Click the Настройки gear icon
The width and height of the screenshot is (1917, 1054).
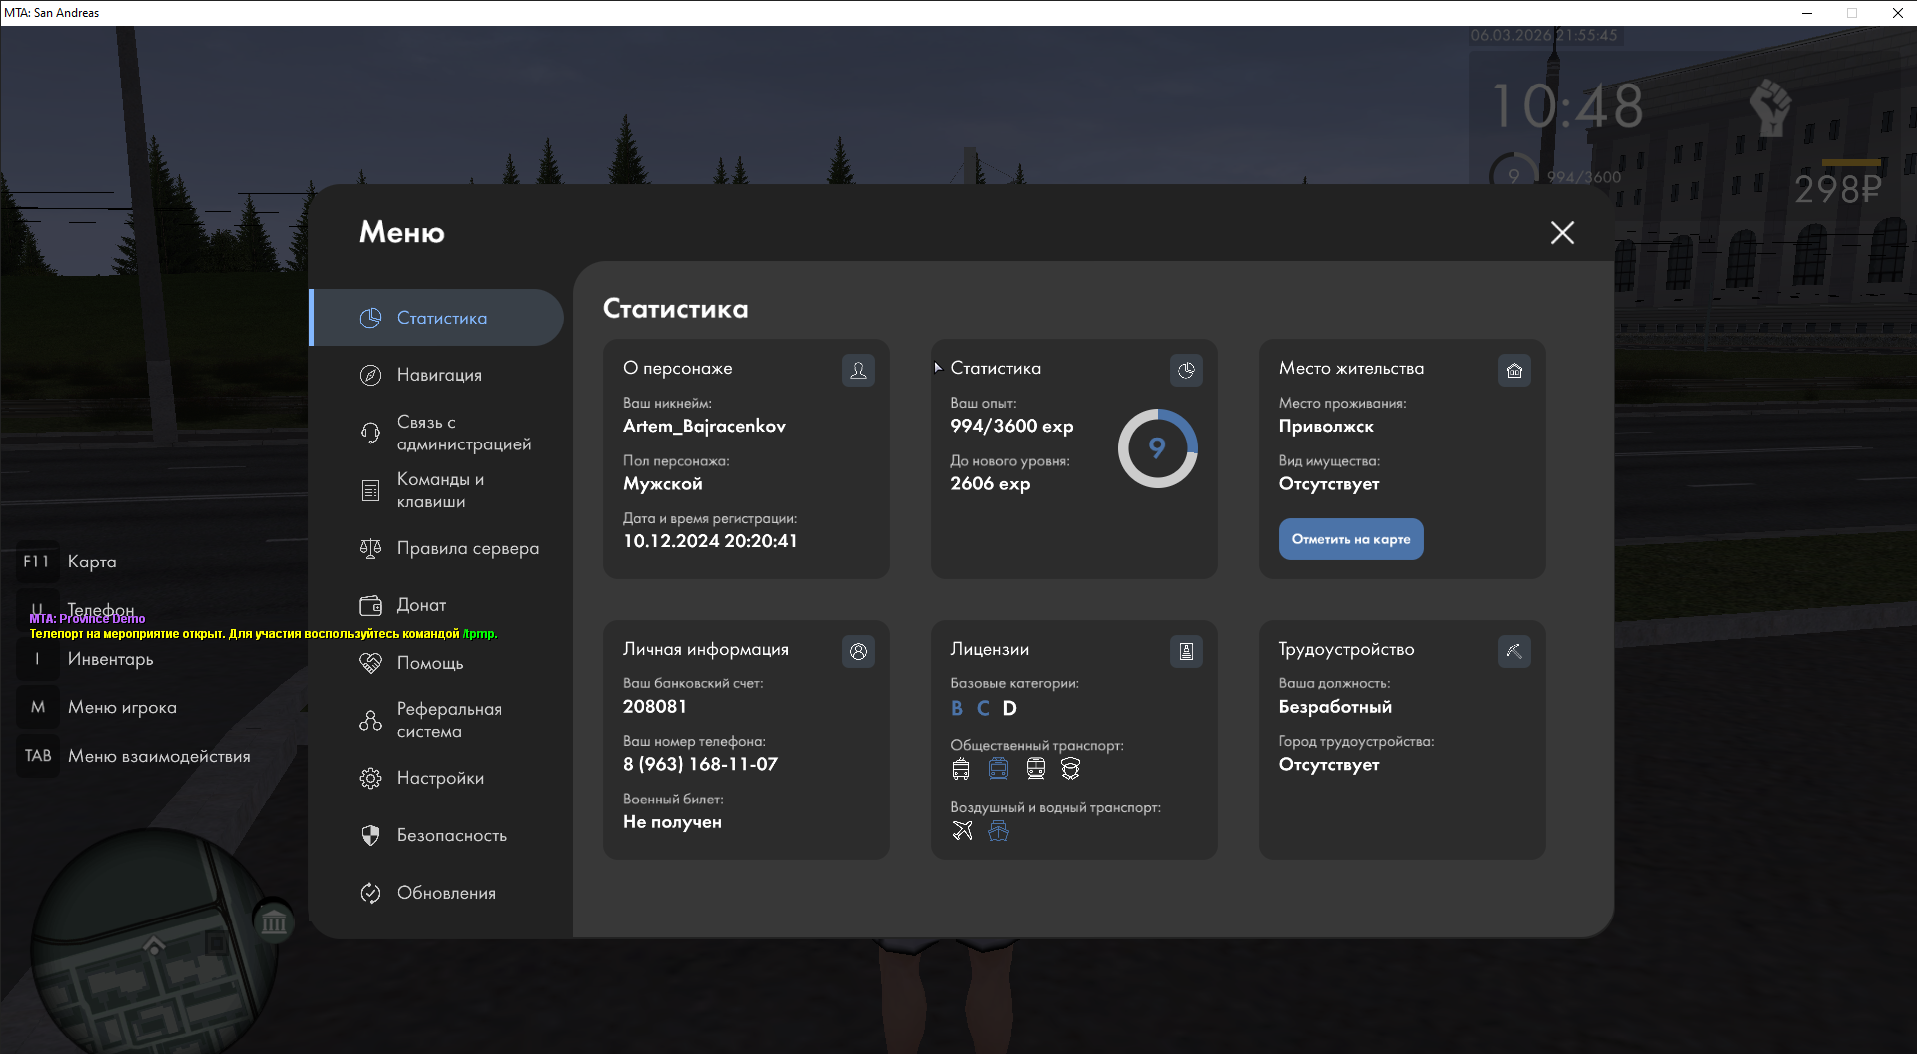click(x=370, y=778)
